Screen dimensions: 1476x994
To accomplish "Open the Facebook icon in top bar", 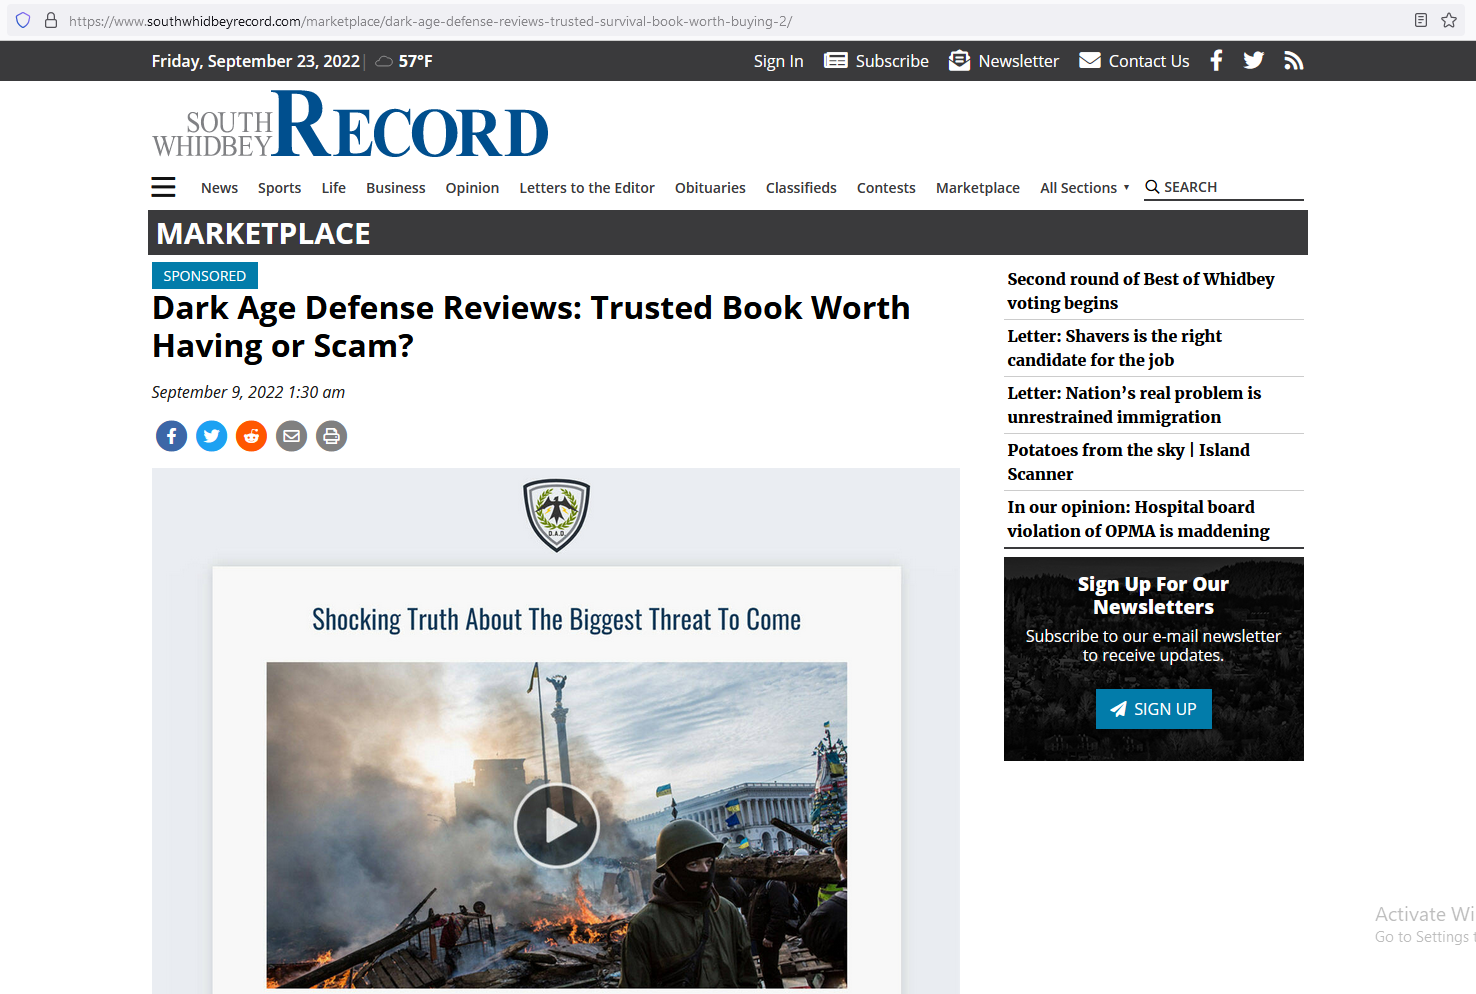I will point(1216,61).
